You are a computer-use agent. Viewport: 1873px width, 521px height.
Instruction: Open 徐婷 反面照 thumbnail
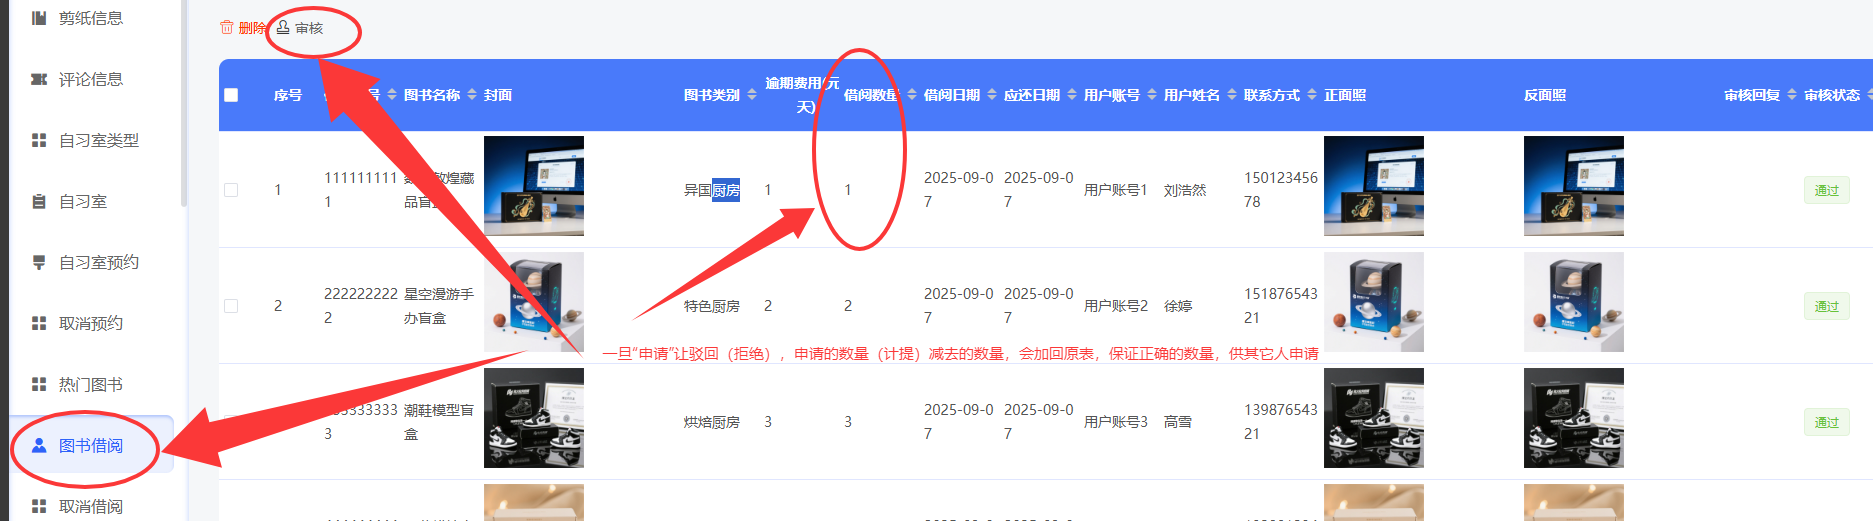click(x=1574, y=302)
